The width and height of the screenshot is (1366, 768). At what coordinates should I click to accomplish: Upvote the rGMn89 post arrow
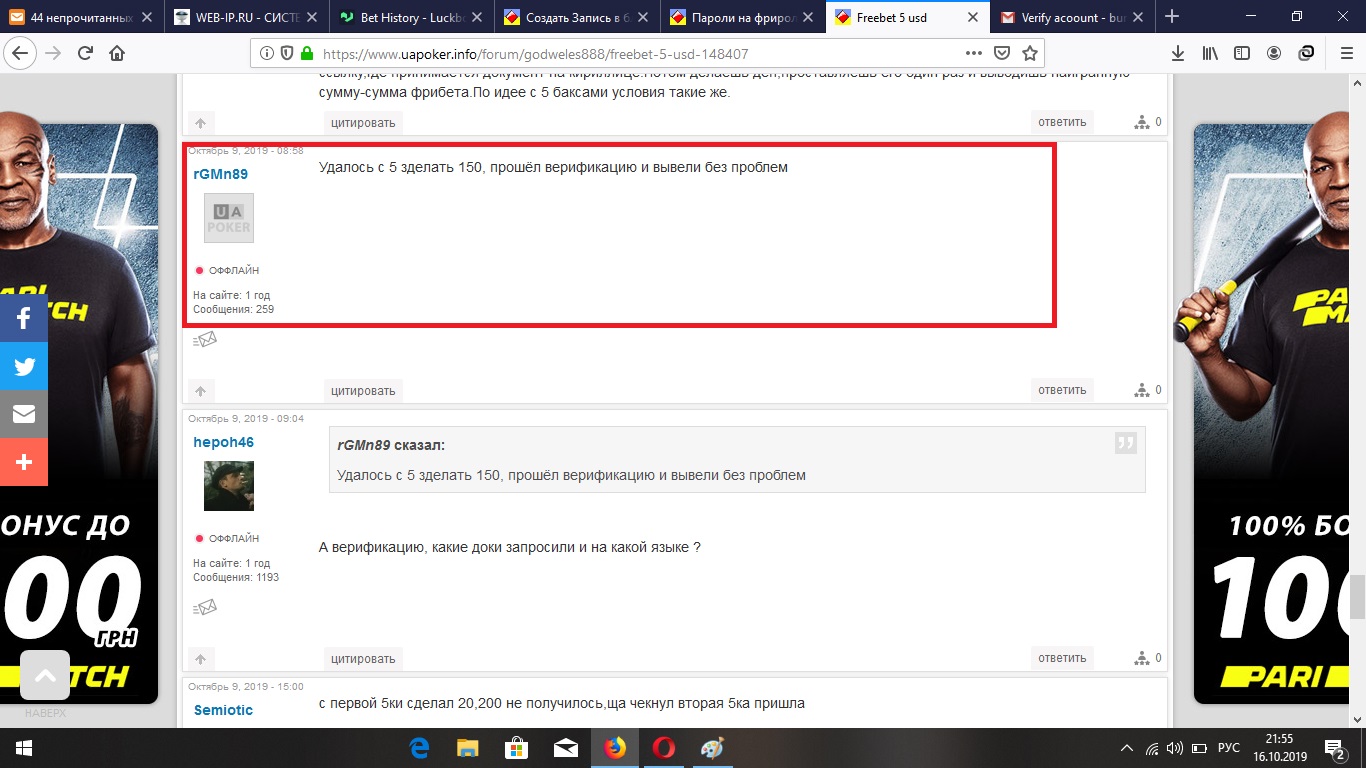(200, 391)
